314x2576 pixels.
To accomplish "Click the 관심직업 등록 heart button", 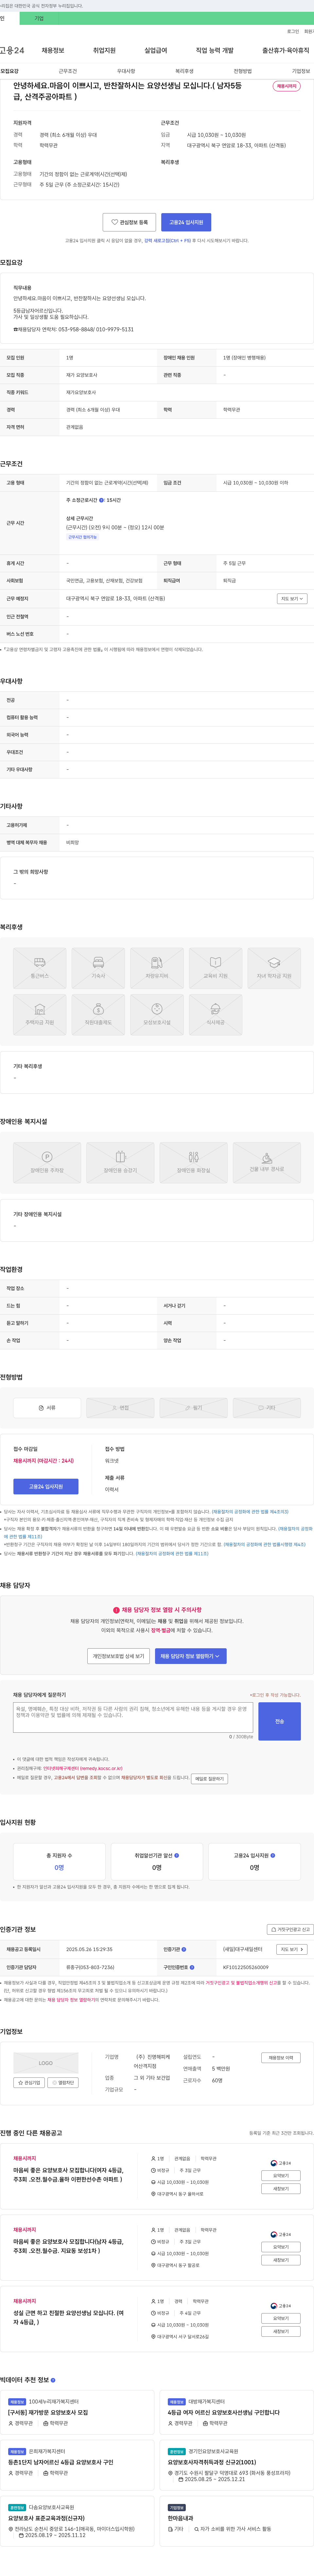I will pos(129,222).
